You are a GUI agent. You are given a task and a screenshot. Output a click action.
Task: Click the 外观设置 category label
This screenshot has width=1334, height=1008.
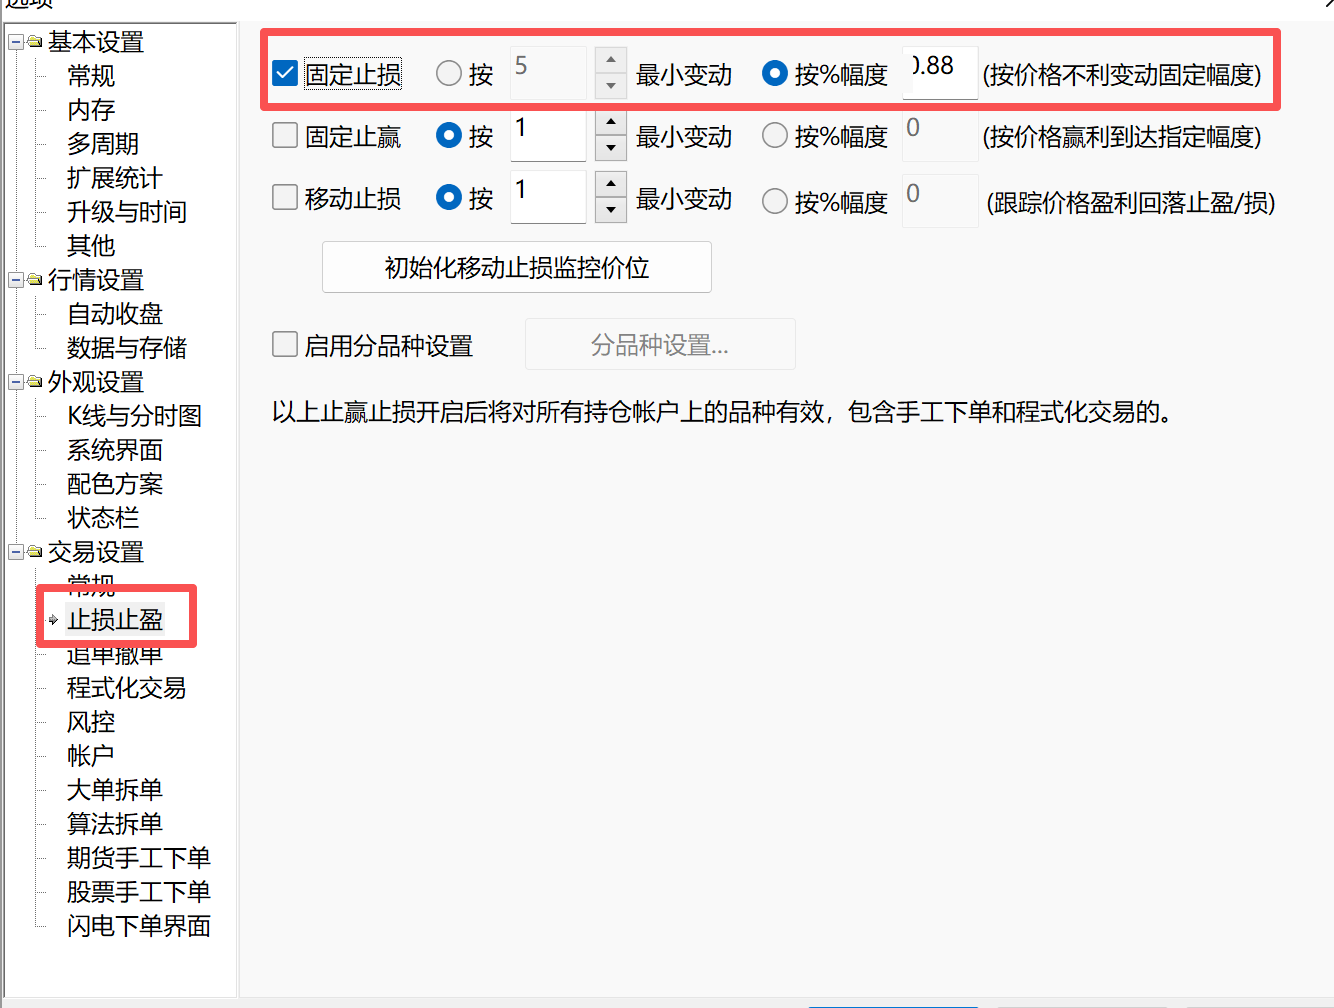coord(96,382)
